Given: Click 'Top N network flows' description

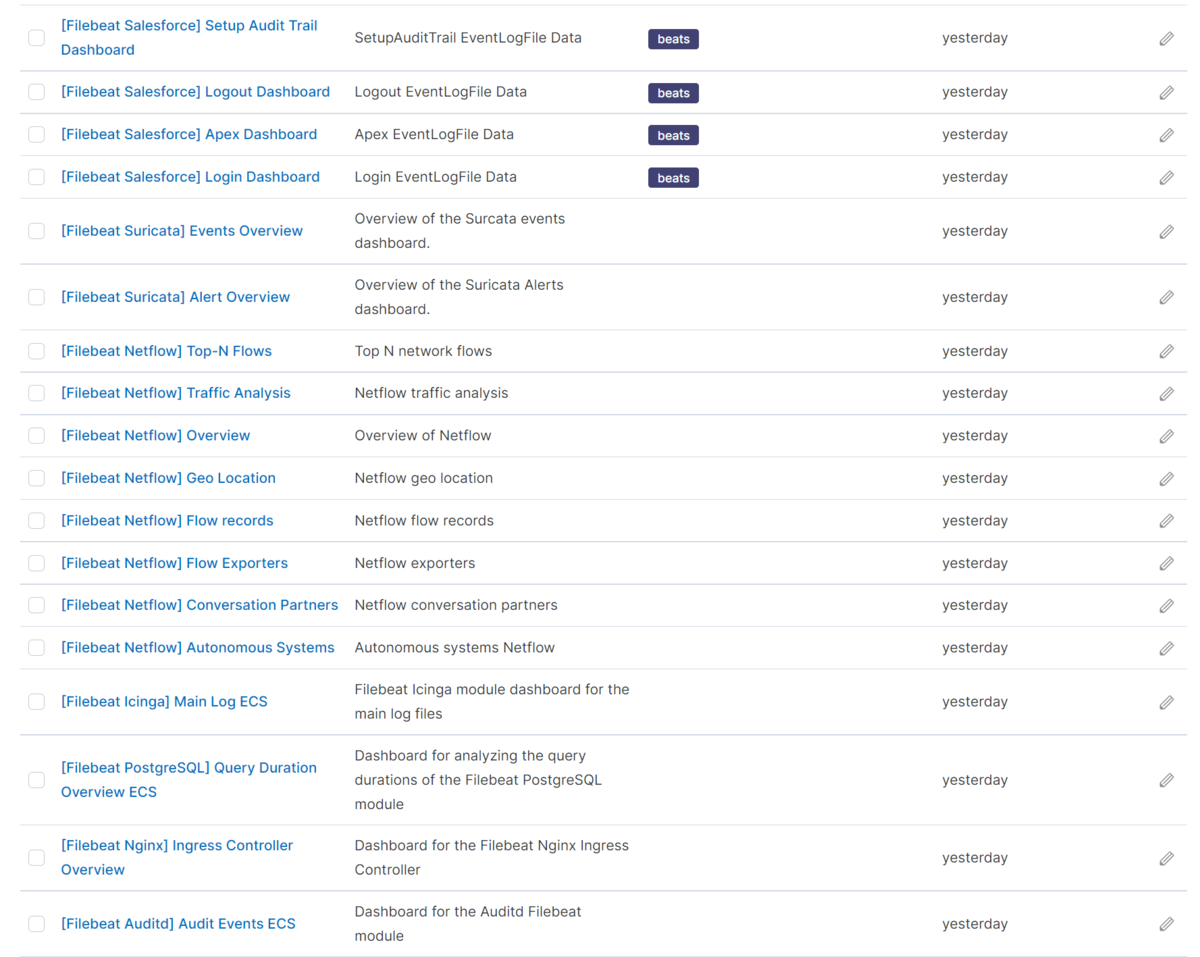Looking at the screenshot, I should coord(423,351).
